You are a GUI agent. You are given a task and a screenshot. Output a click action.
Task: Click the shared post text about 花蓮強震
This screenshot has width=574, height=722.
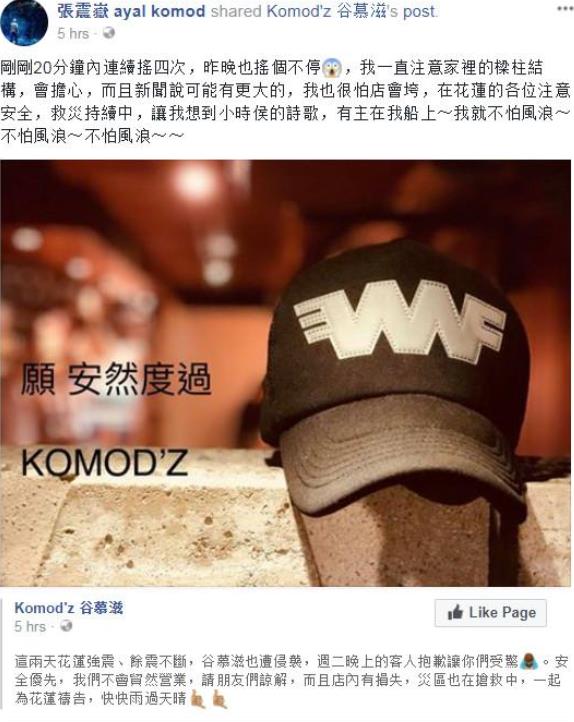(291, 680)
